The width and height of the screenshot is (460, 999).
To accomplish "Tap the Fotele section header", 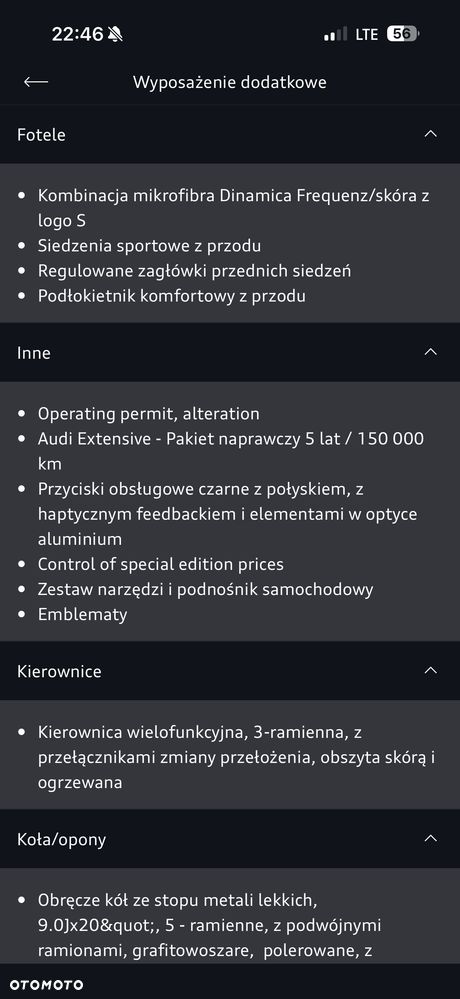I will 230,134.
